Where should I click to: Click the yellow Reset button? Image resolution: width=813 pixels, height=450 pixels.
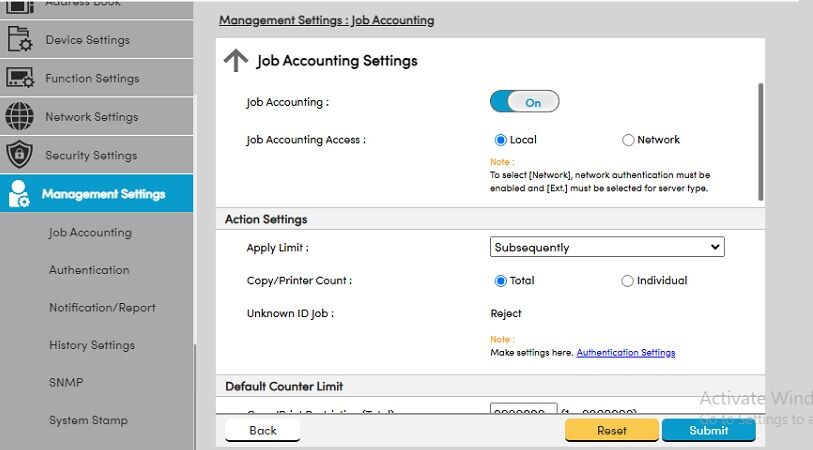[612, 430]
